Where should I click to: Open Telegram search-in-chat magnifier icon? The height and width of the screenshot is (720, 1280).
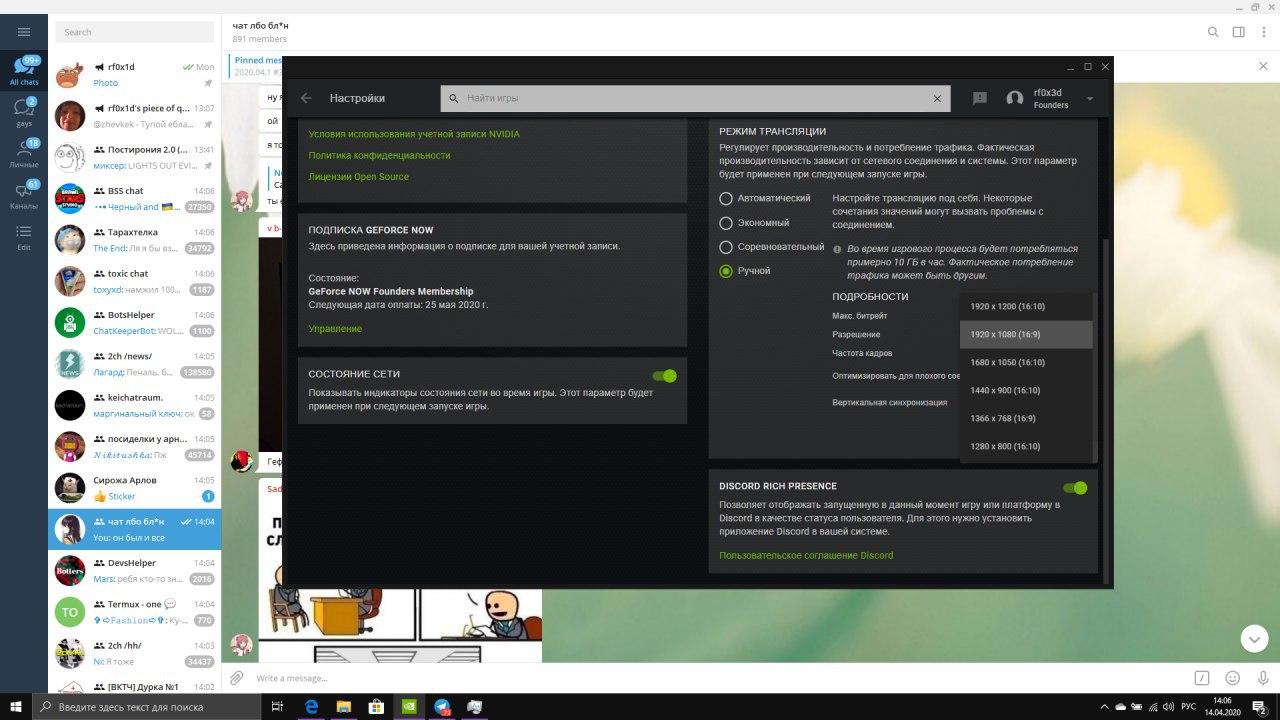click(1213, 32)
